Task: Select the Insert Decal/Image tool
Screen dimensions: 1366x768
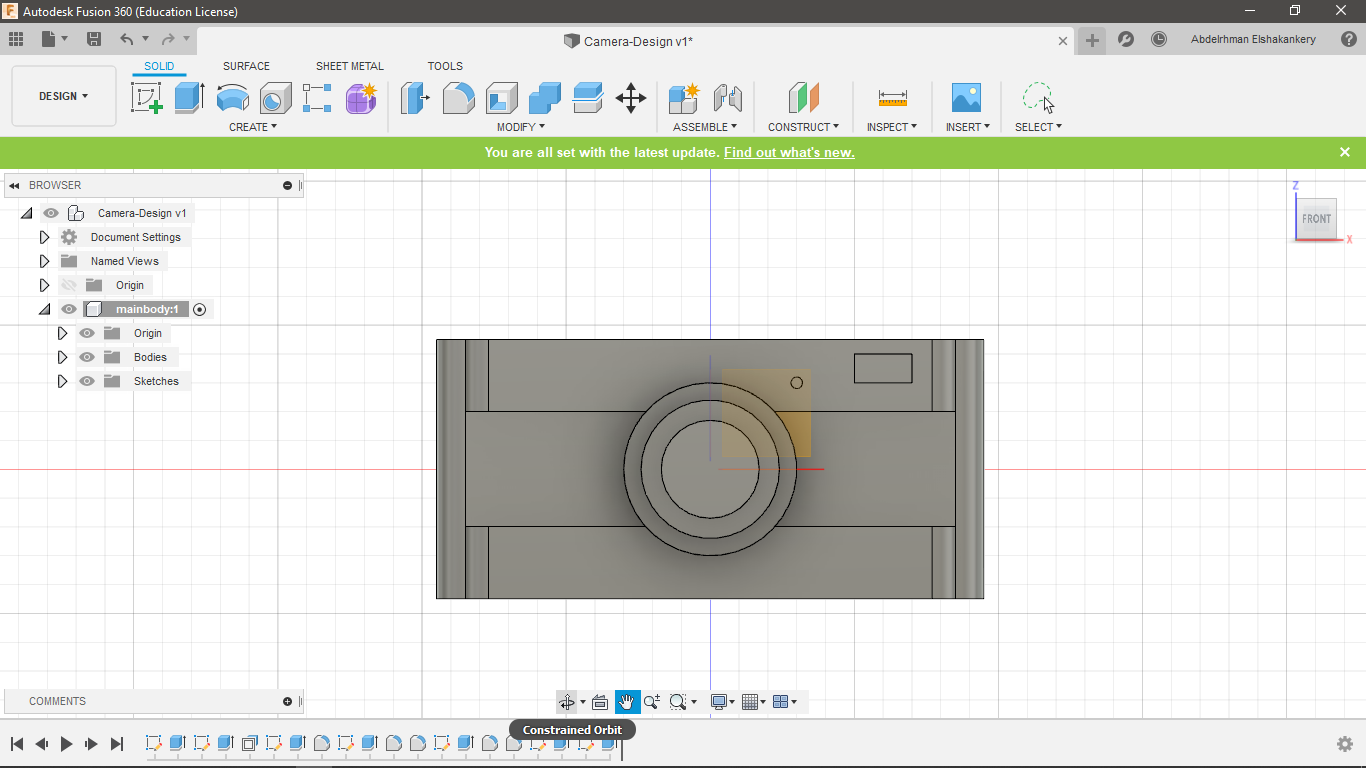Action: tap(967, 98)
